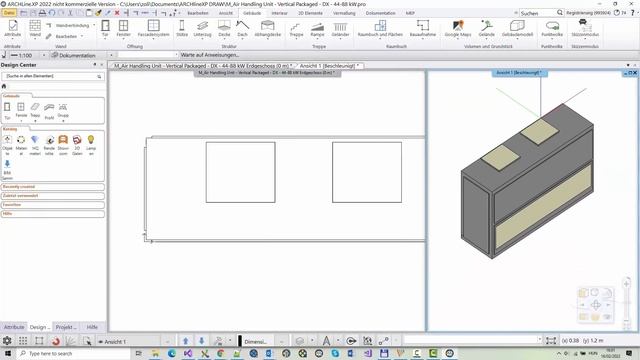Click the Windows Start button
This screenshot has width=640, height=360.
point(8,353)
